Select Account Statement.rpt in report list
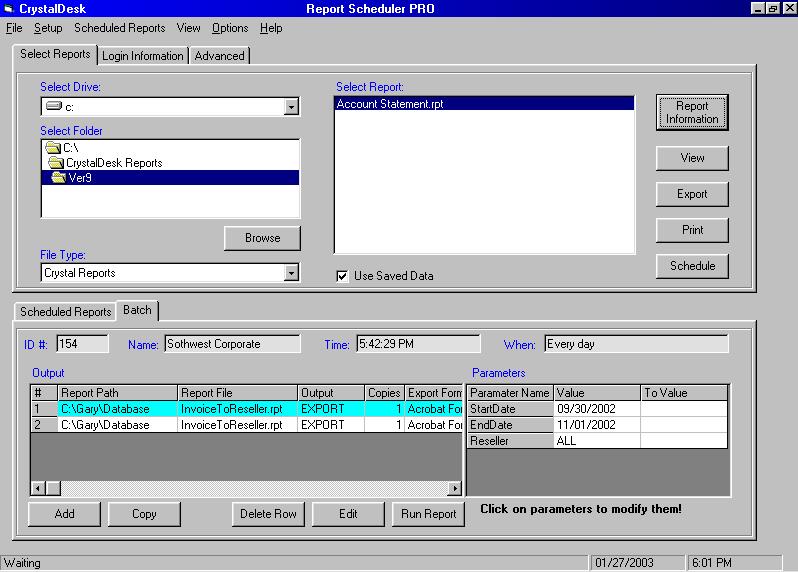Viewport: 798px width, 572px height. pos(390,104)
